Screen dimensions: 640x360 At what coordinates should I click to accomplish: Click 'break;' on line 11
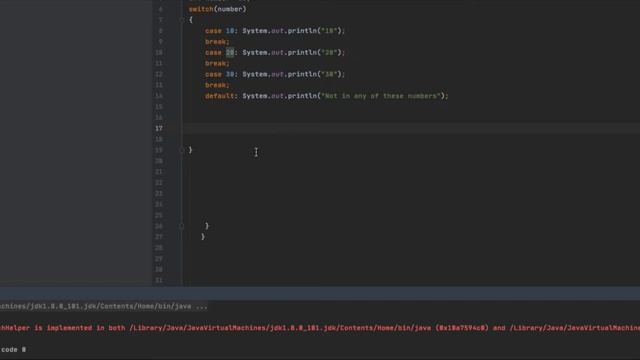click(x=217, y=63)
